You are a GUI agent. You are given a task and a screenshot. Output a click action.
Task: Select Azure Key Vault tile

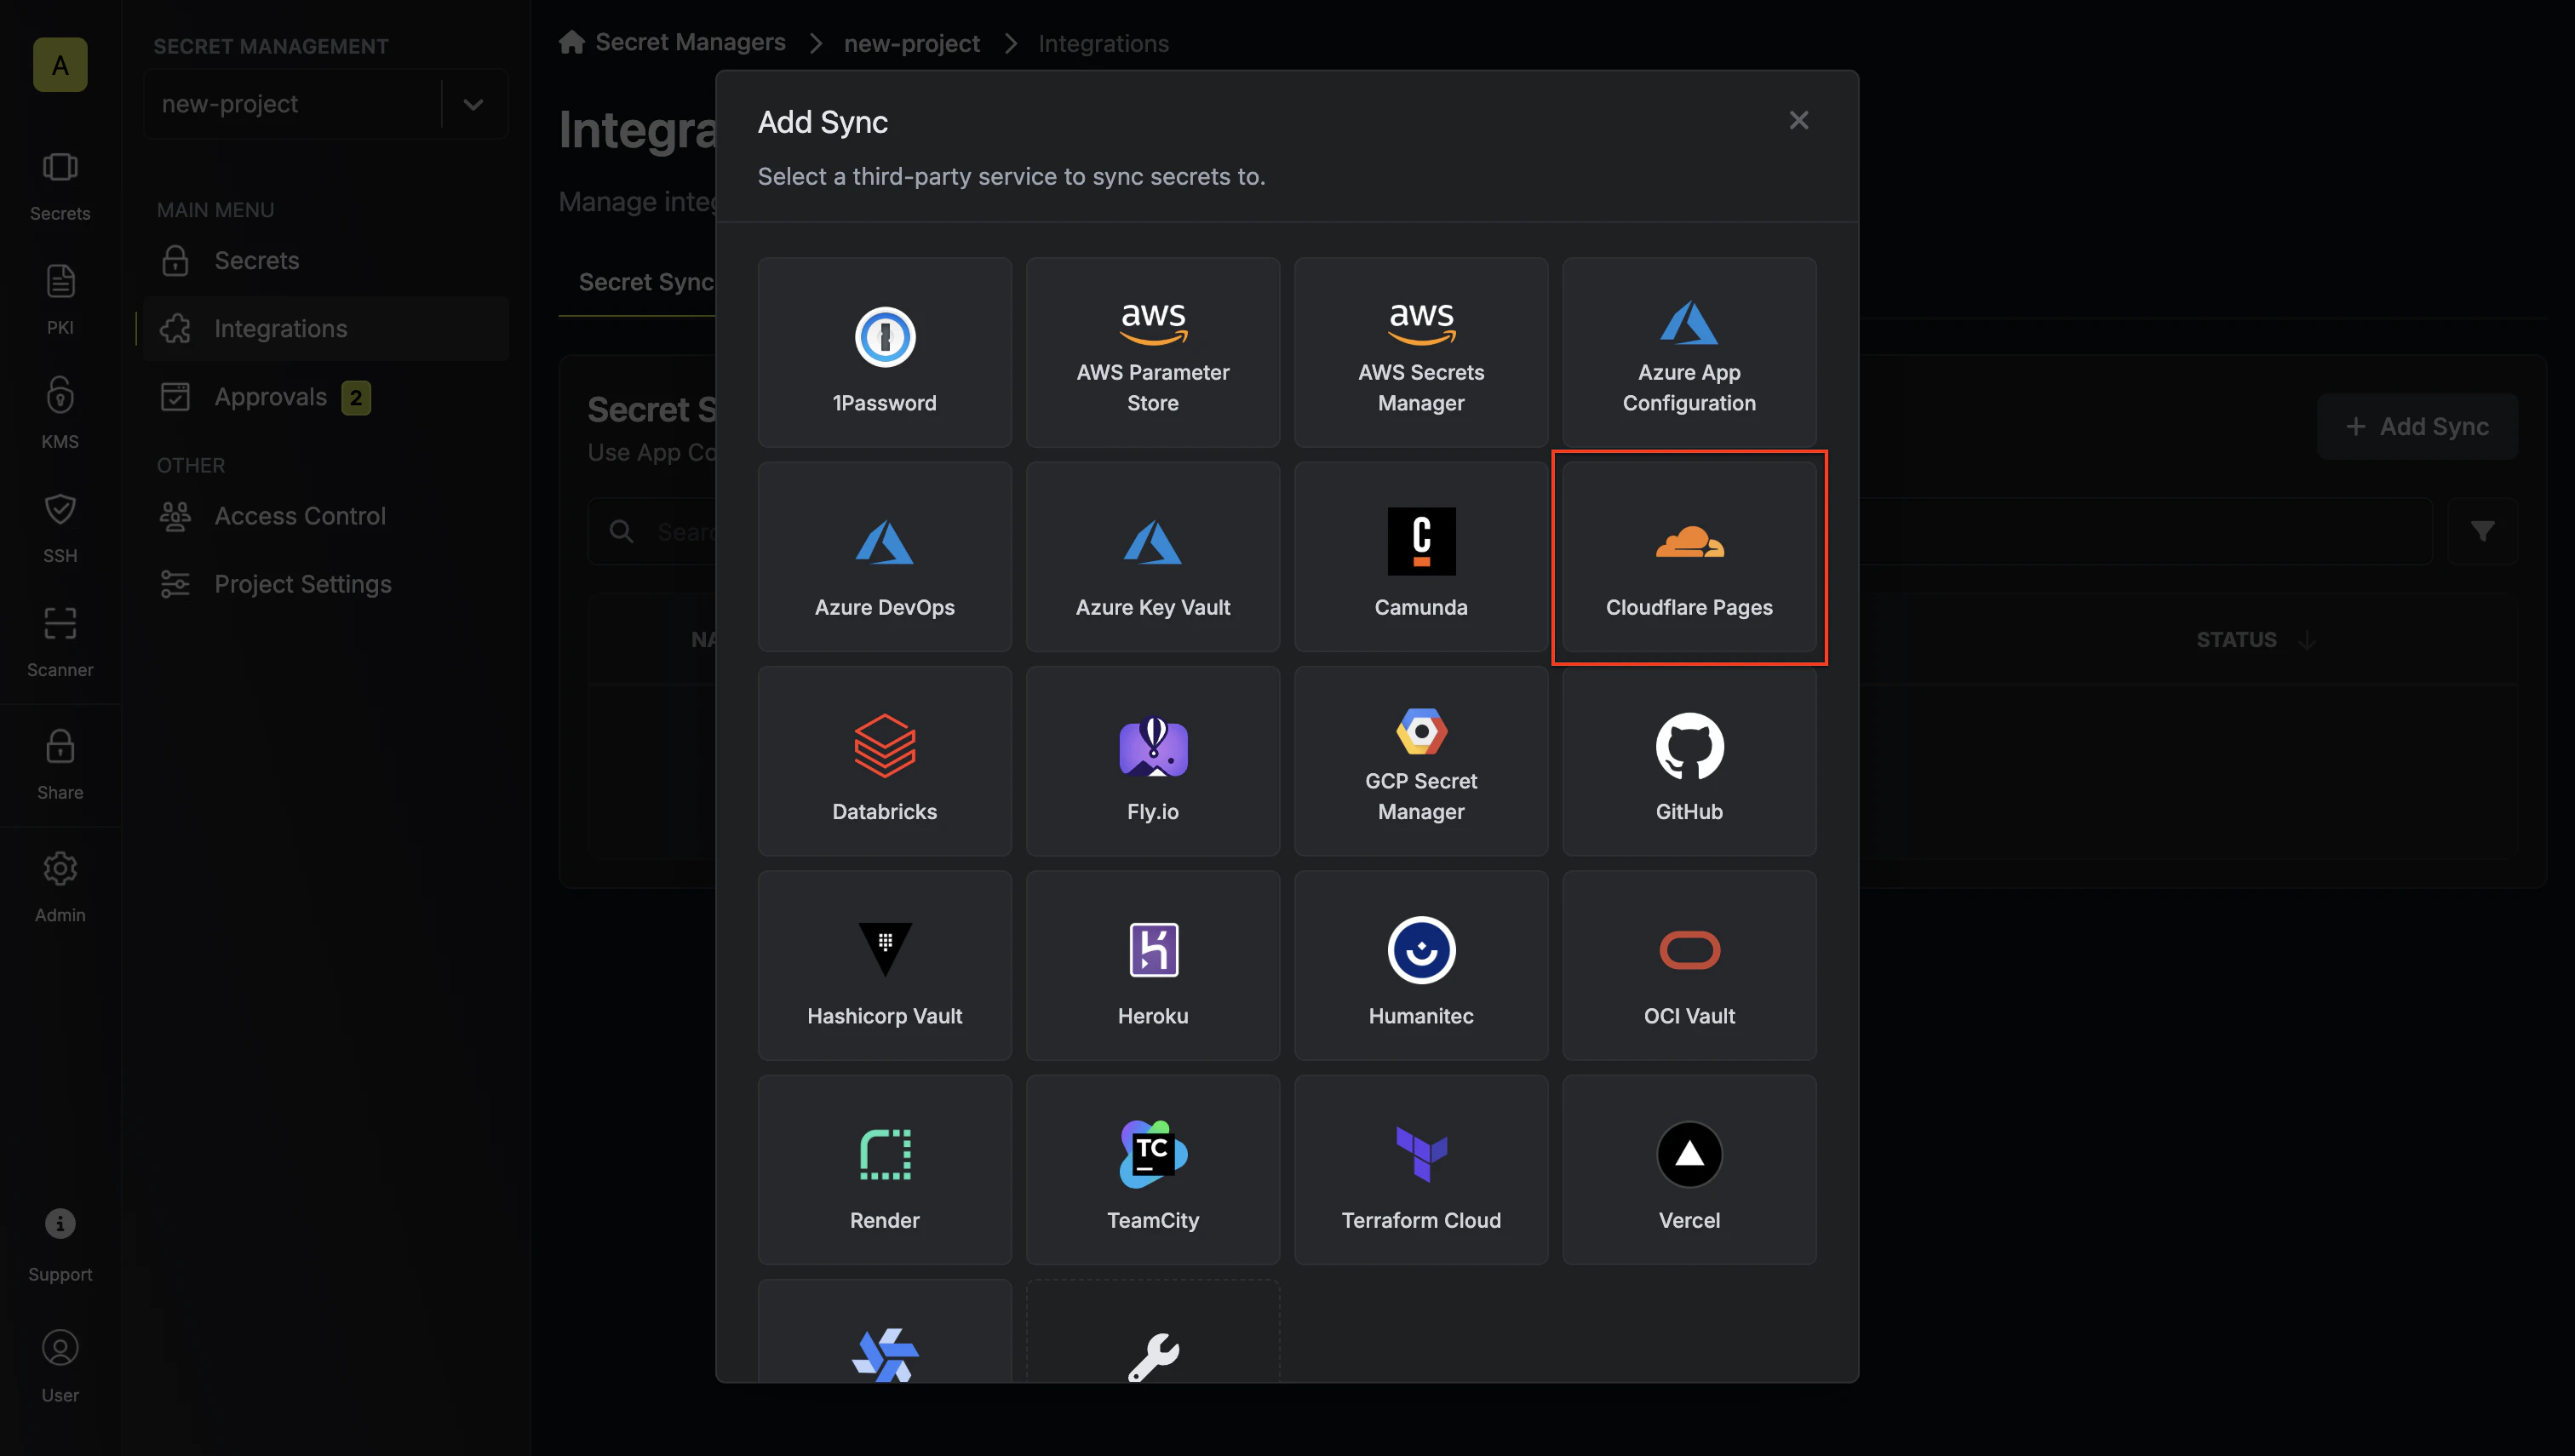coord(1152,556)
